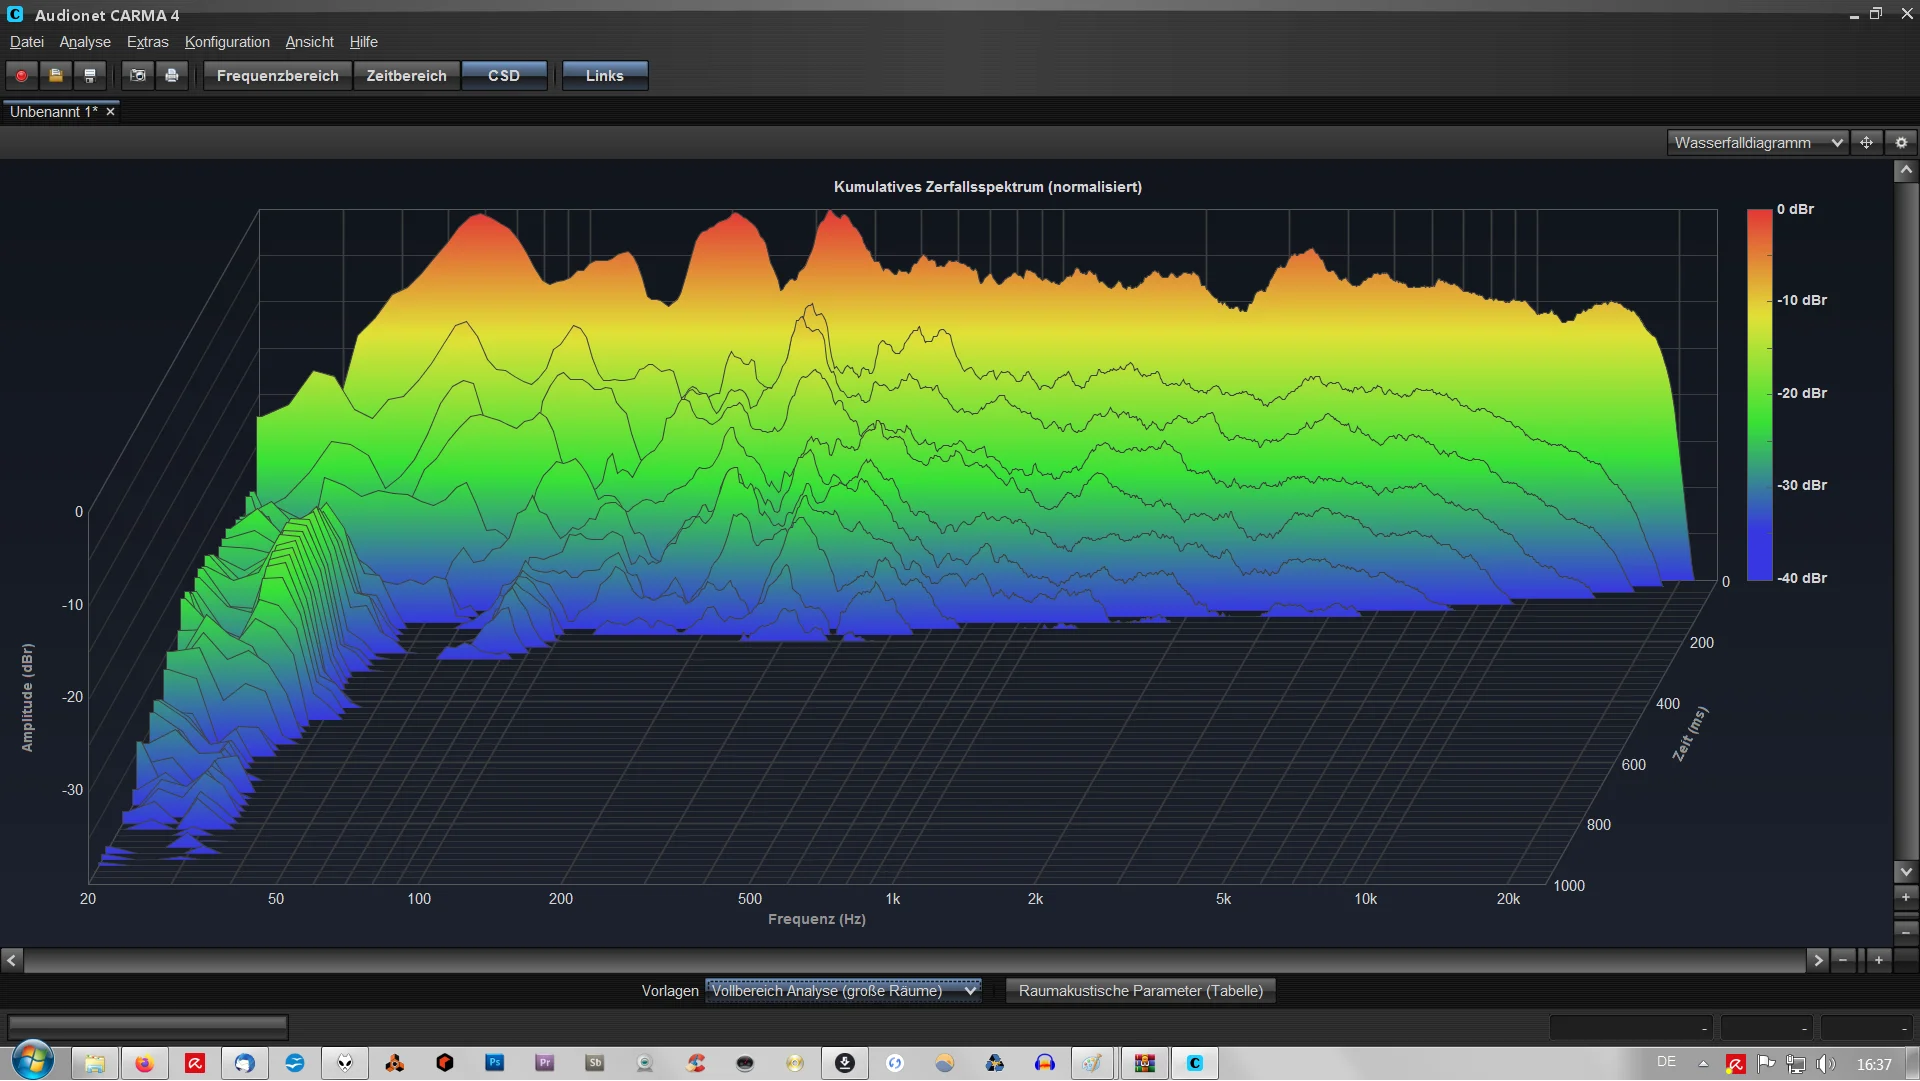1920x1081 pixels.
Task: Show hidden tray icons with the arrow
Action: (x=1703, y=1064)
